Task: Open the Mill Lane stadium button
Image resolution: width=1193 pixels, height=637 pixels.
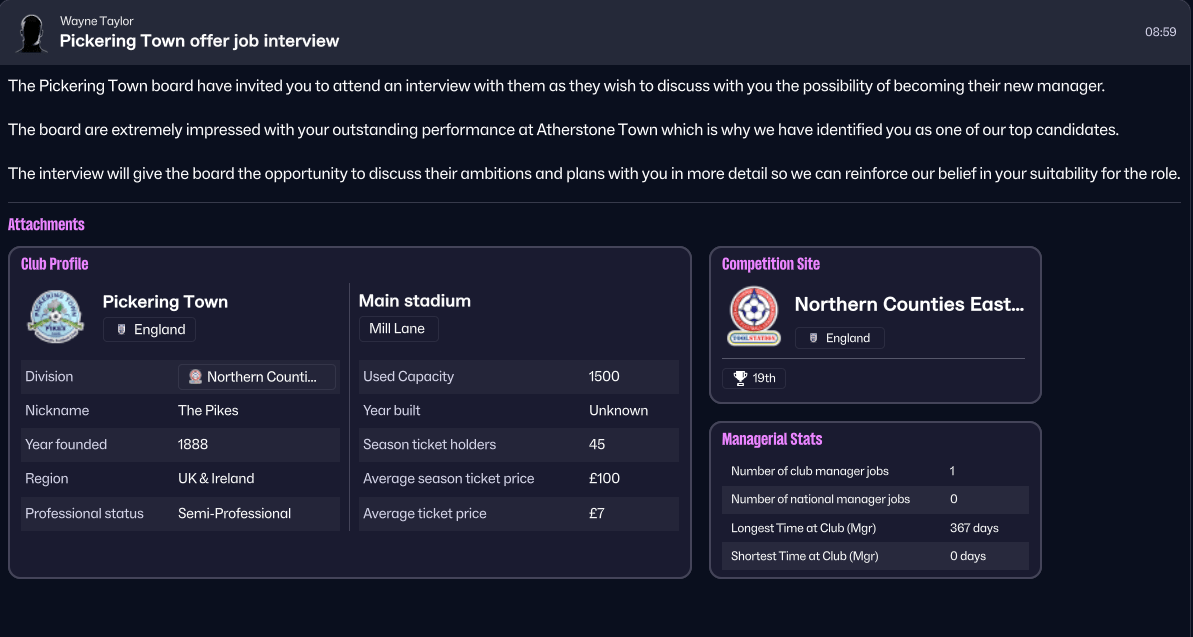Action: (397, 329)
